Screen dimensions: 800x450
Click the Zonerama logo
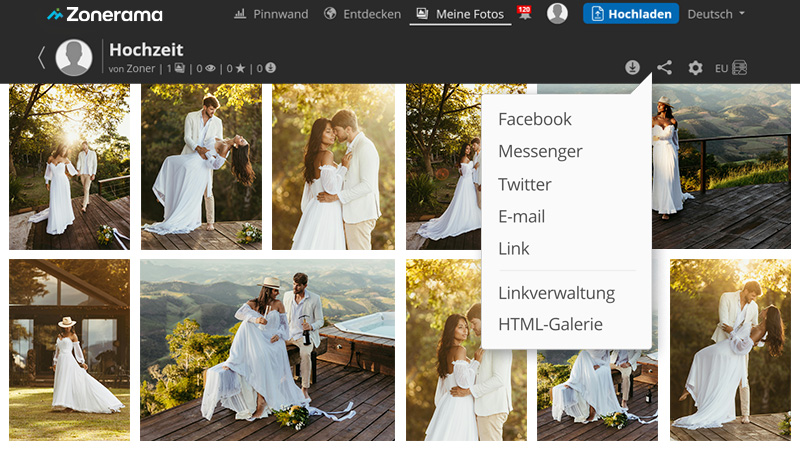(x=104, y=14)
